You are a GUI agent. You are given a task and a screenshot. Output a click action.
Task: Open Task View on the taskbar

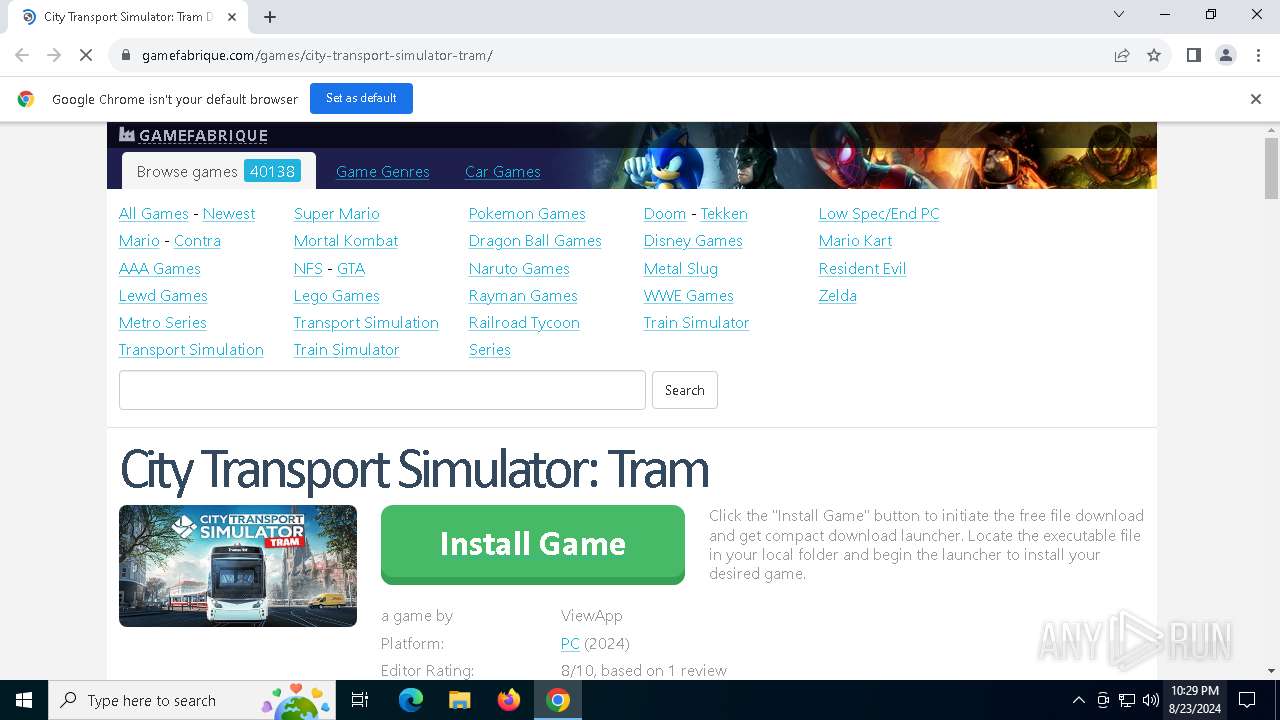360,700
